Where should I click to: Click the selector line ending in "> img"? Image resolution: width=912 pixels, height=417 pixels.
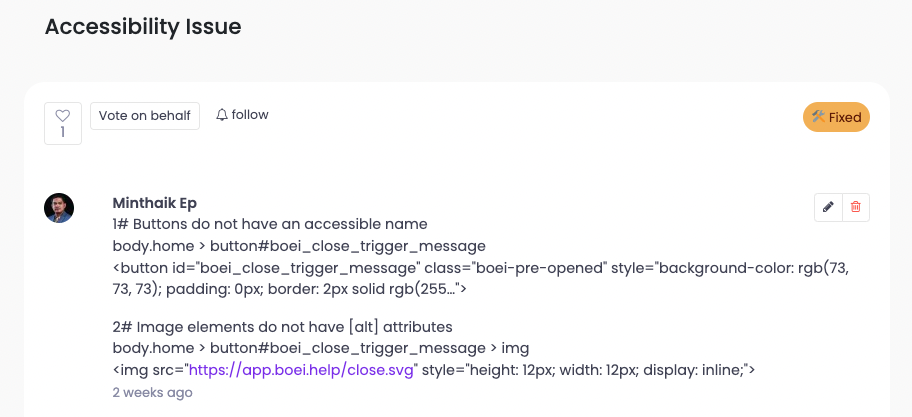click(x=320, y=348)
